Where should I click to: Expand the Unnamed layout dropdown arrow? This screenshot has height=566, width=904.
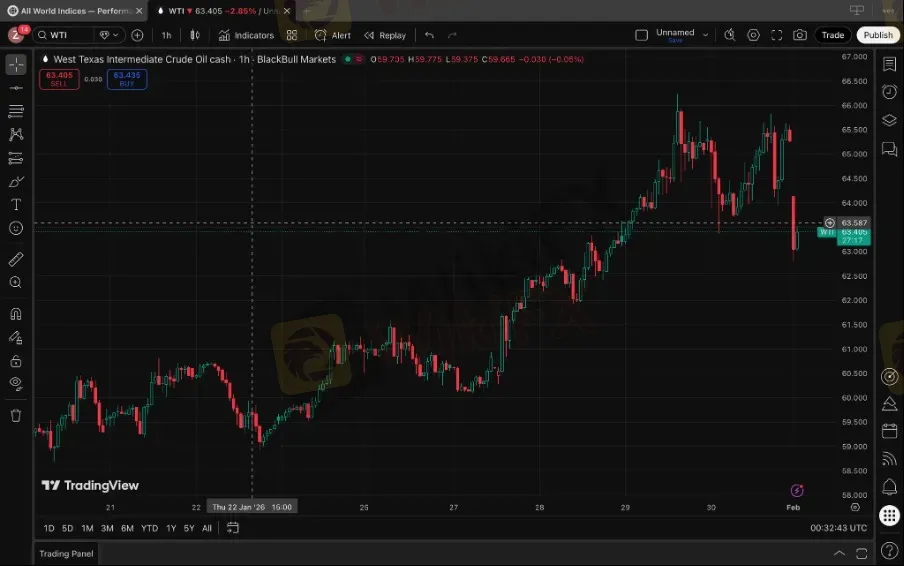point(705,35)
